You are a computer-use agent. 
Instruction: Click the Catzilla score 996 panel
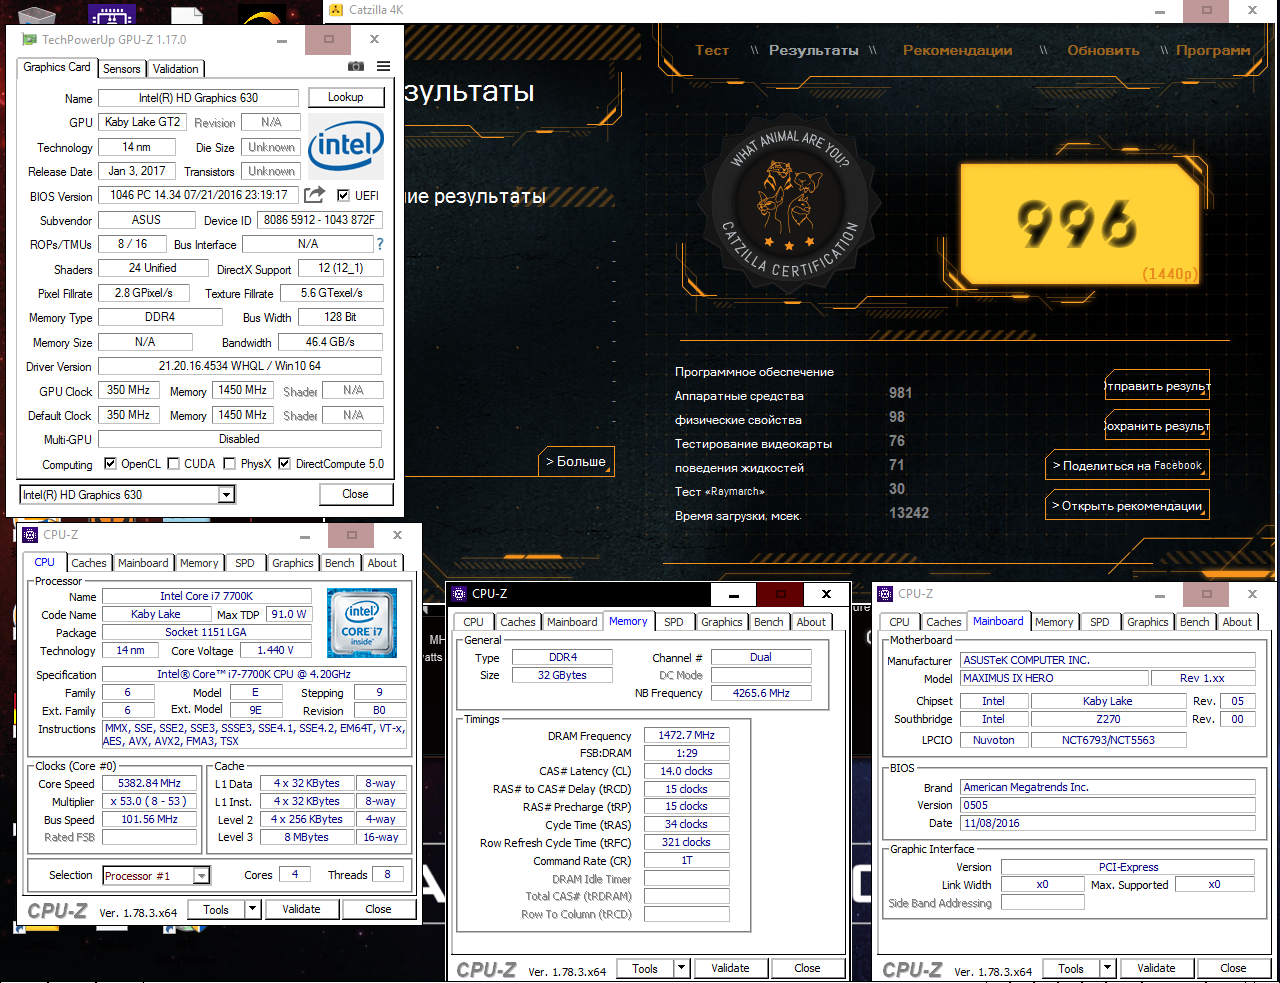tap(1078, 225)
